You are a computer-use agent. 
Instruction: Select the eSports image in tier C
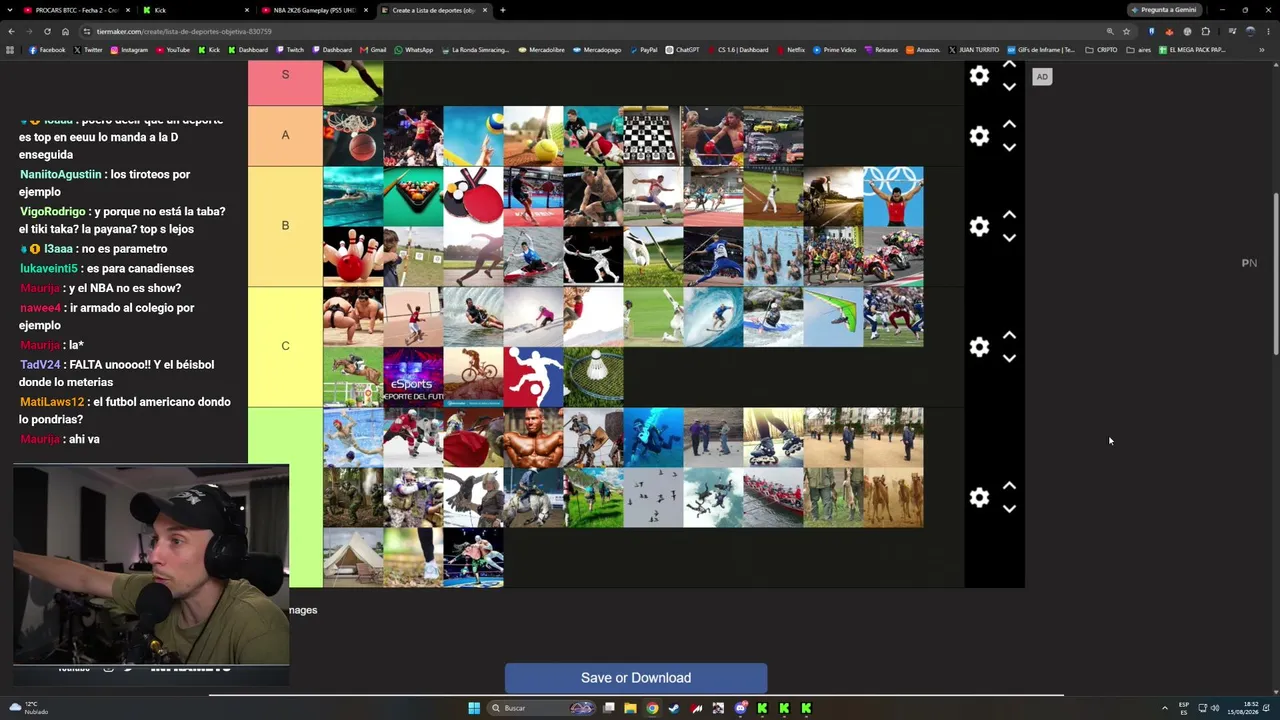tap(413, 376)
